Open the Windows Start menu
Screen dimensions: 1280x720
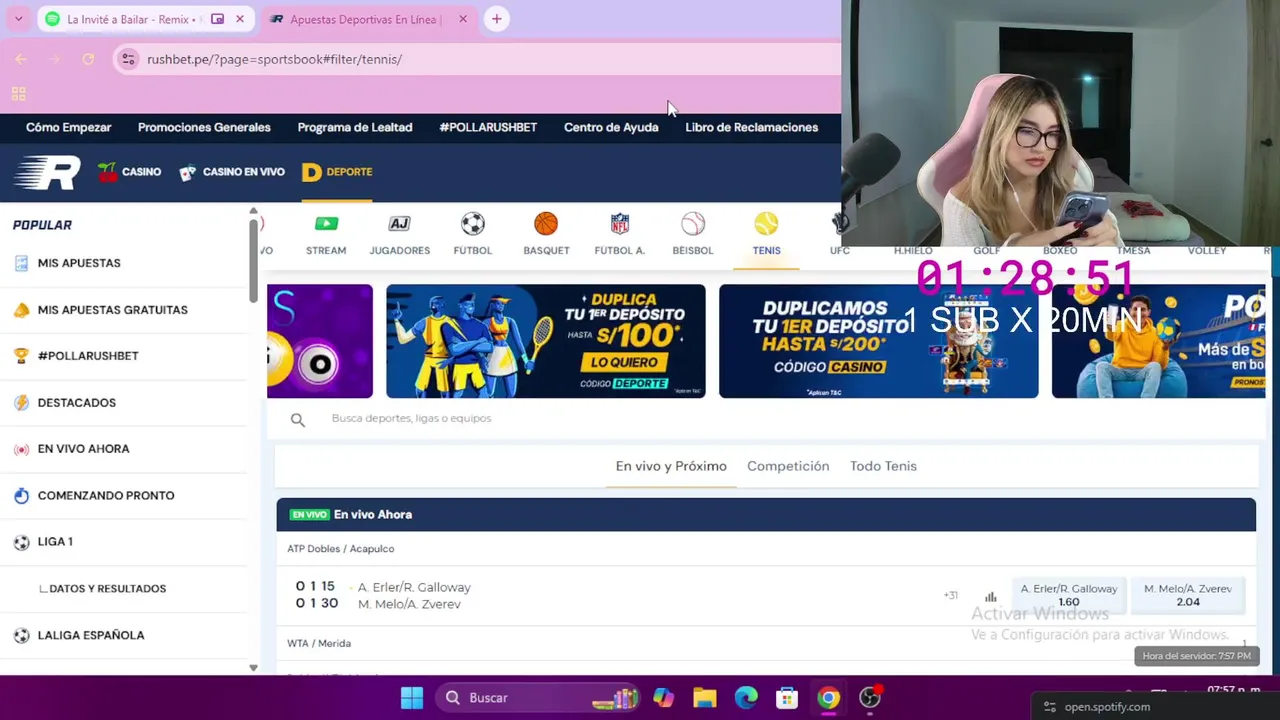point(412,698)
